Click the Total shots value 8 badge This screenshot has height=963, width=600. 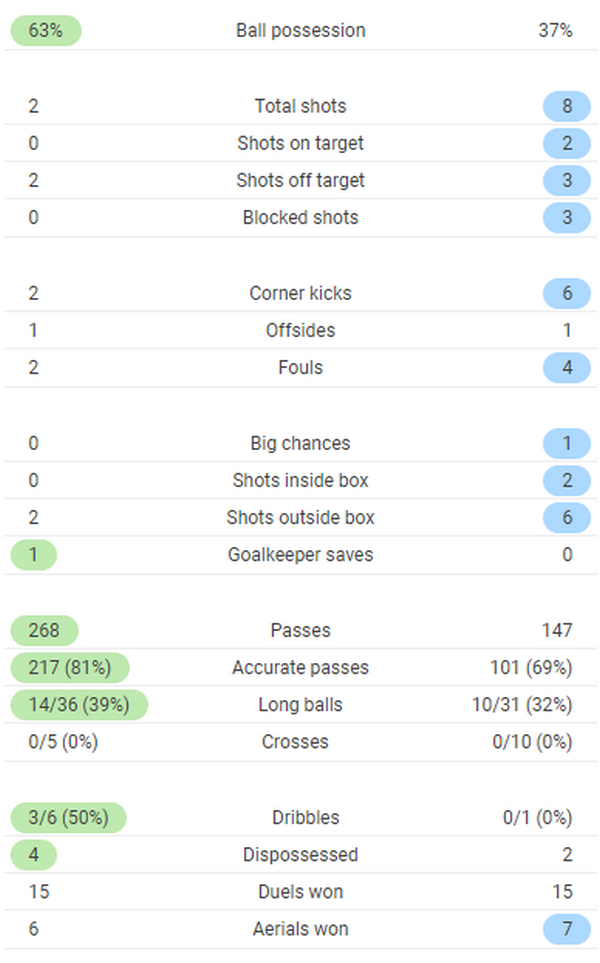click(567, 106)
